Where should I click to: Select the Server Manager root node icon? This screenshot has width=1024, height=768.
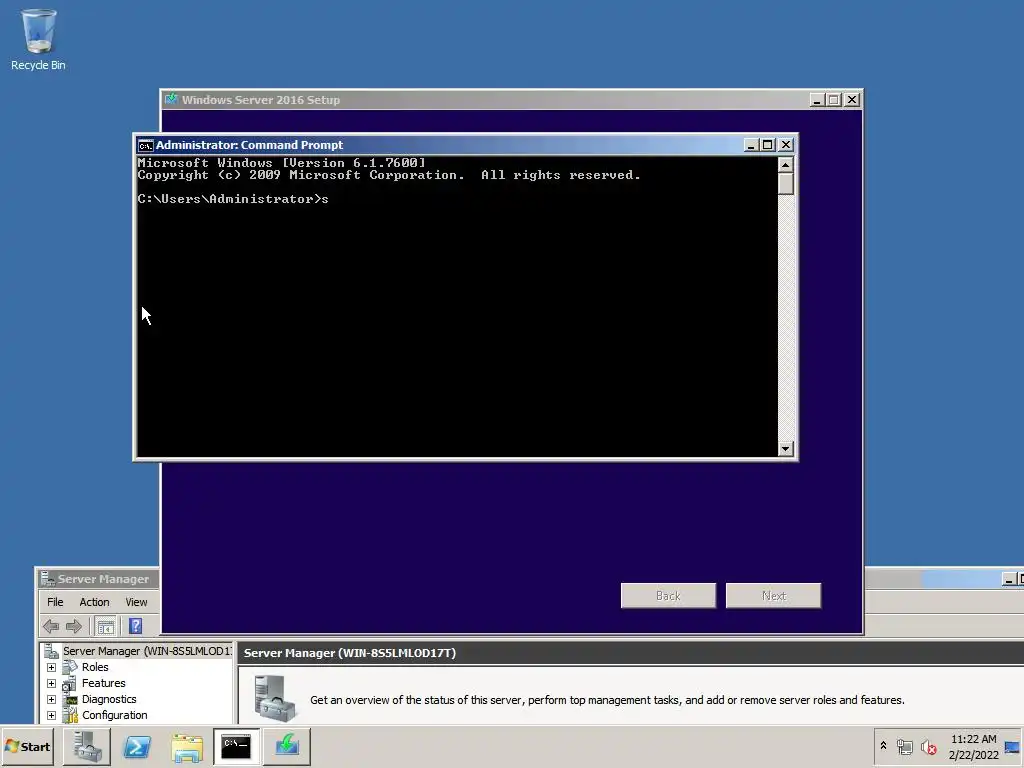pos(52,651)
